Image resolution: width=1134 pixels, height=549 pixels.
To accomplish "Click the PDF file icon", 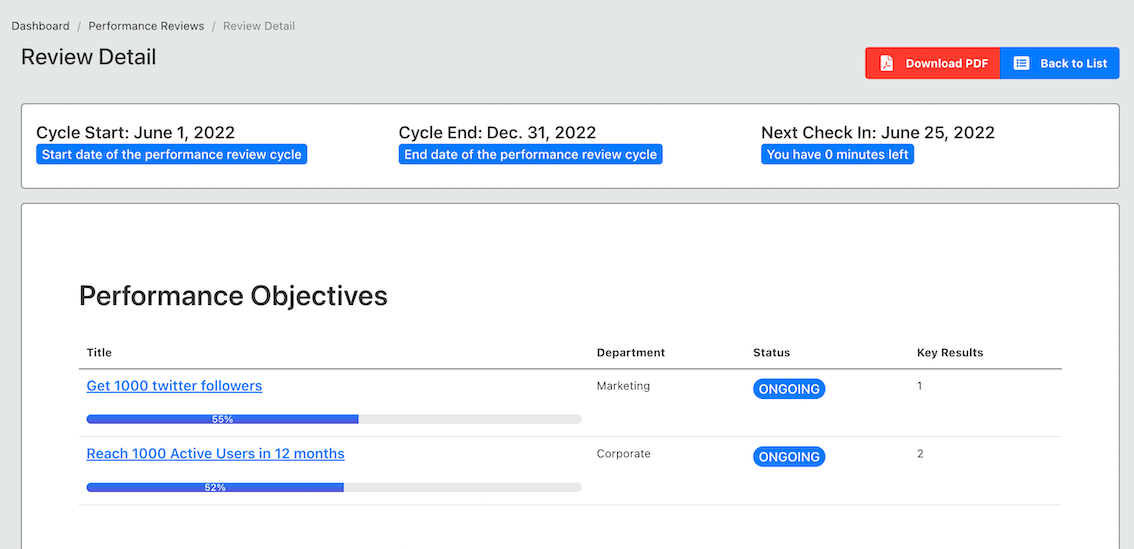I will (x=887, y=63).
